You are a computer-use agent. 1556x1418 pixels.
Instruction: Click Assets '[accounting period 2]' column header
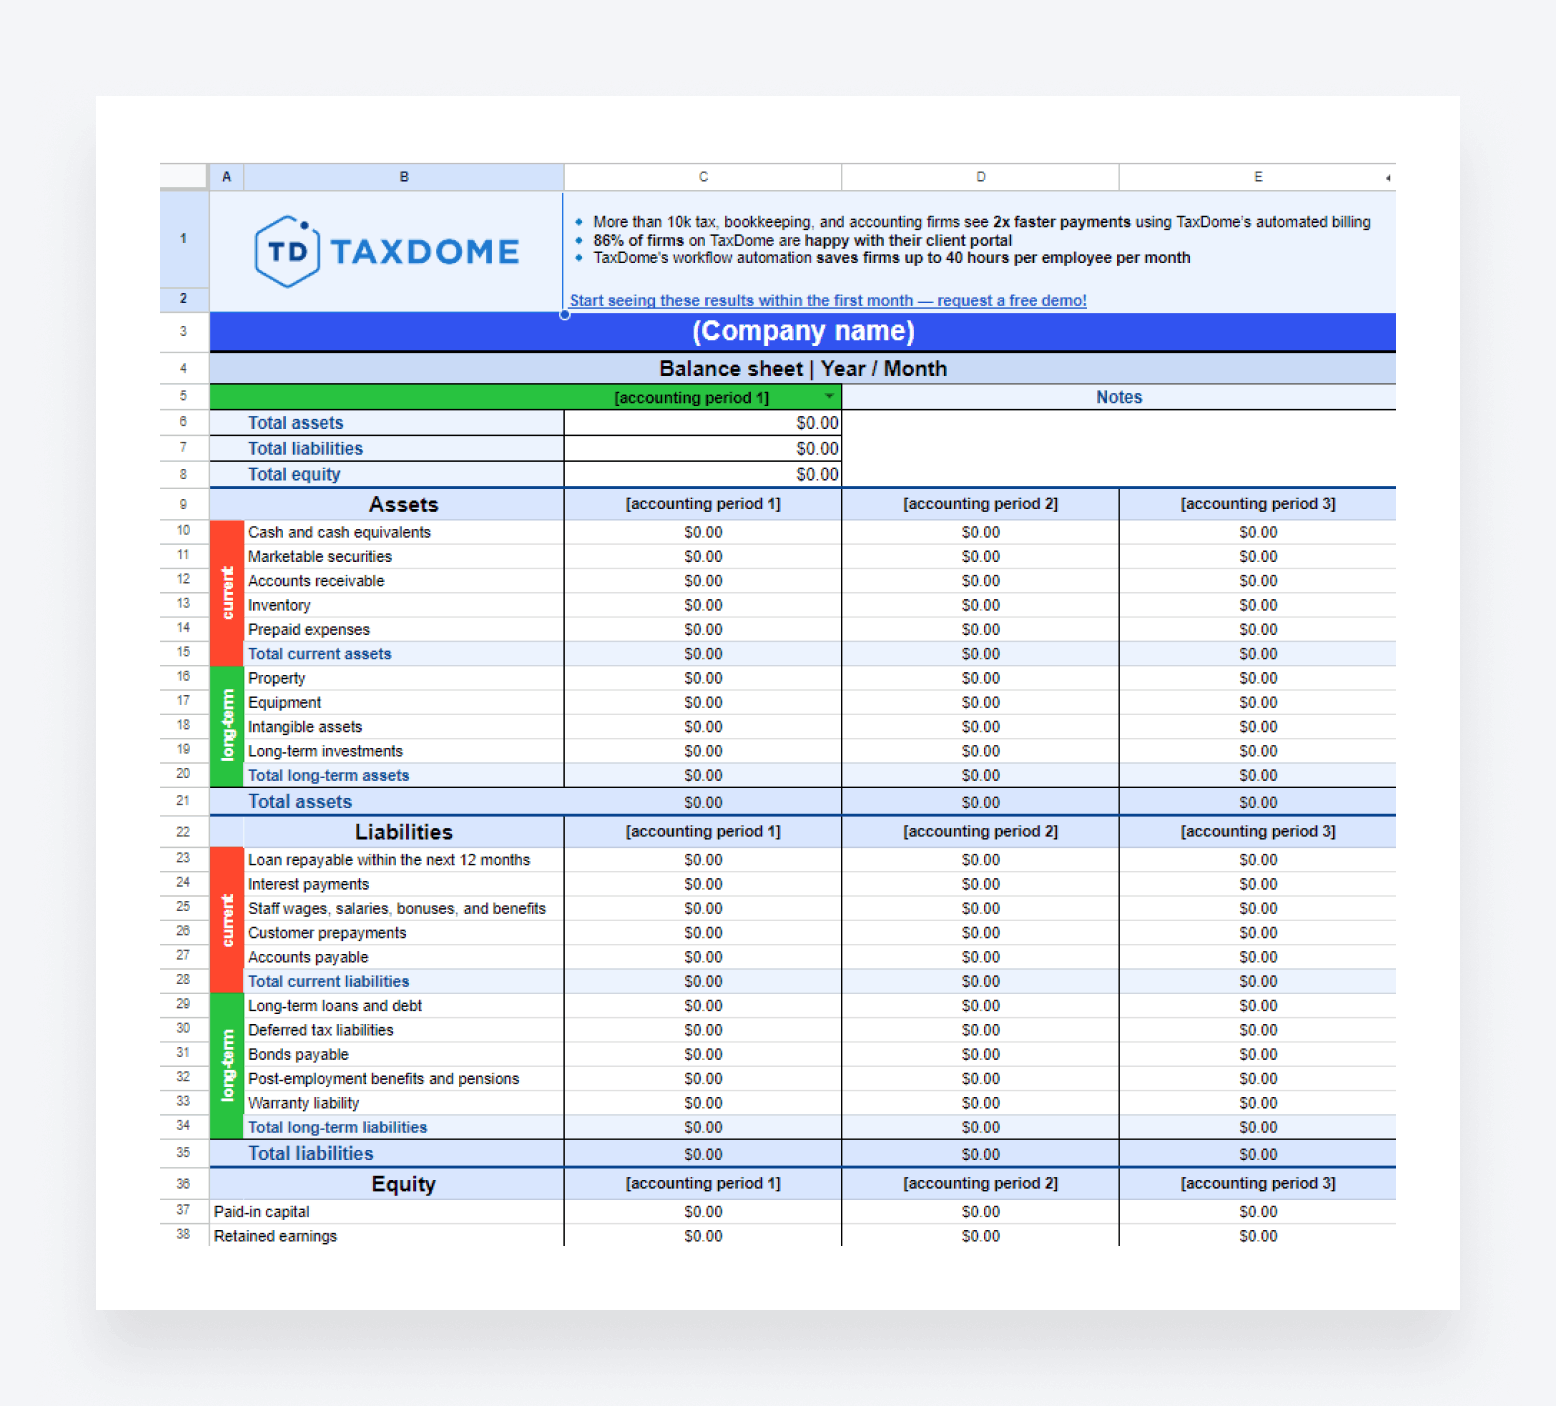pos(981,504)
